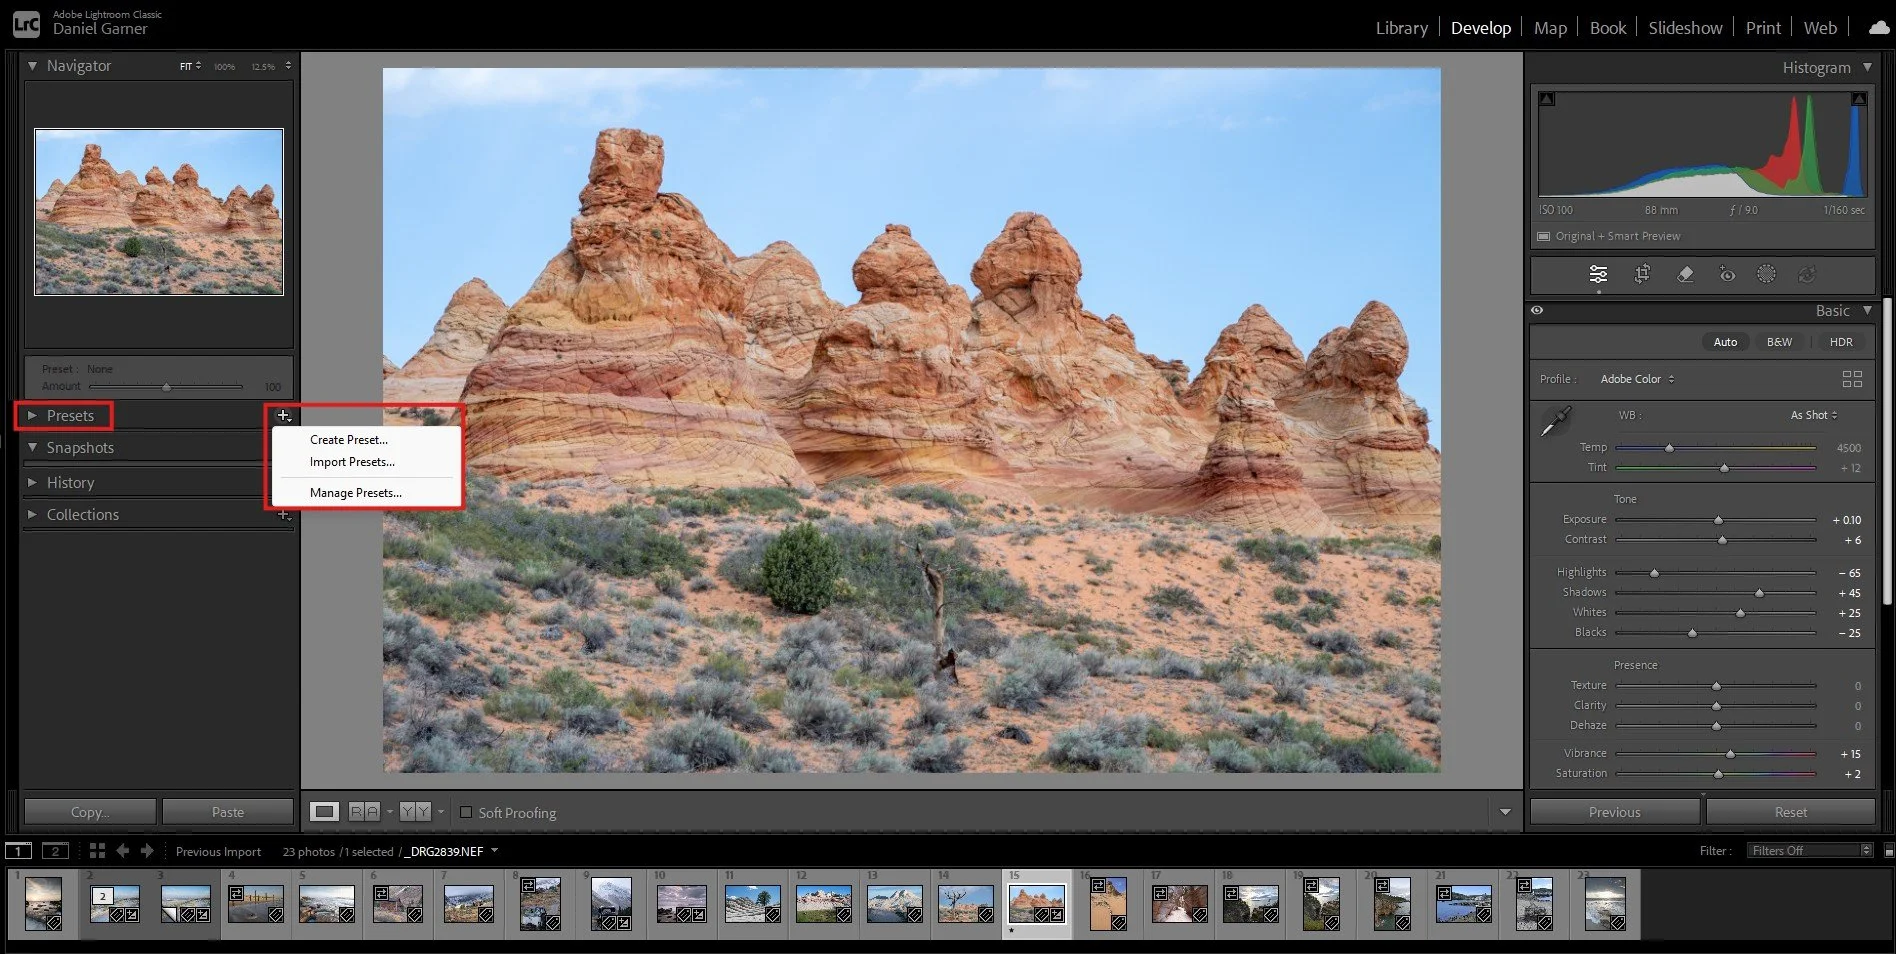Expand the Presets panel

32,415
